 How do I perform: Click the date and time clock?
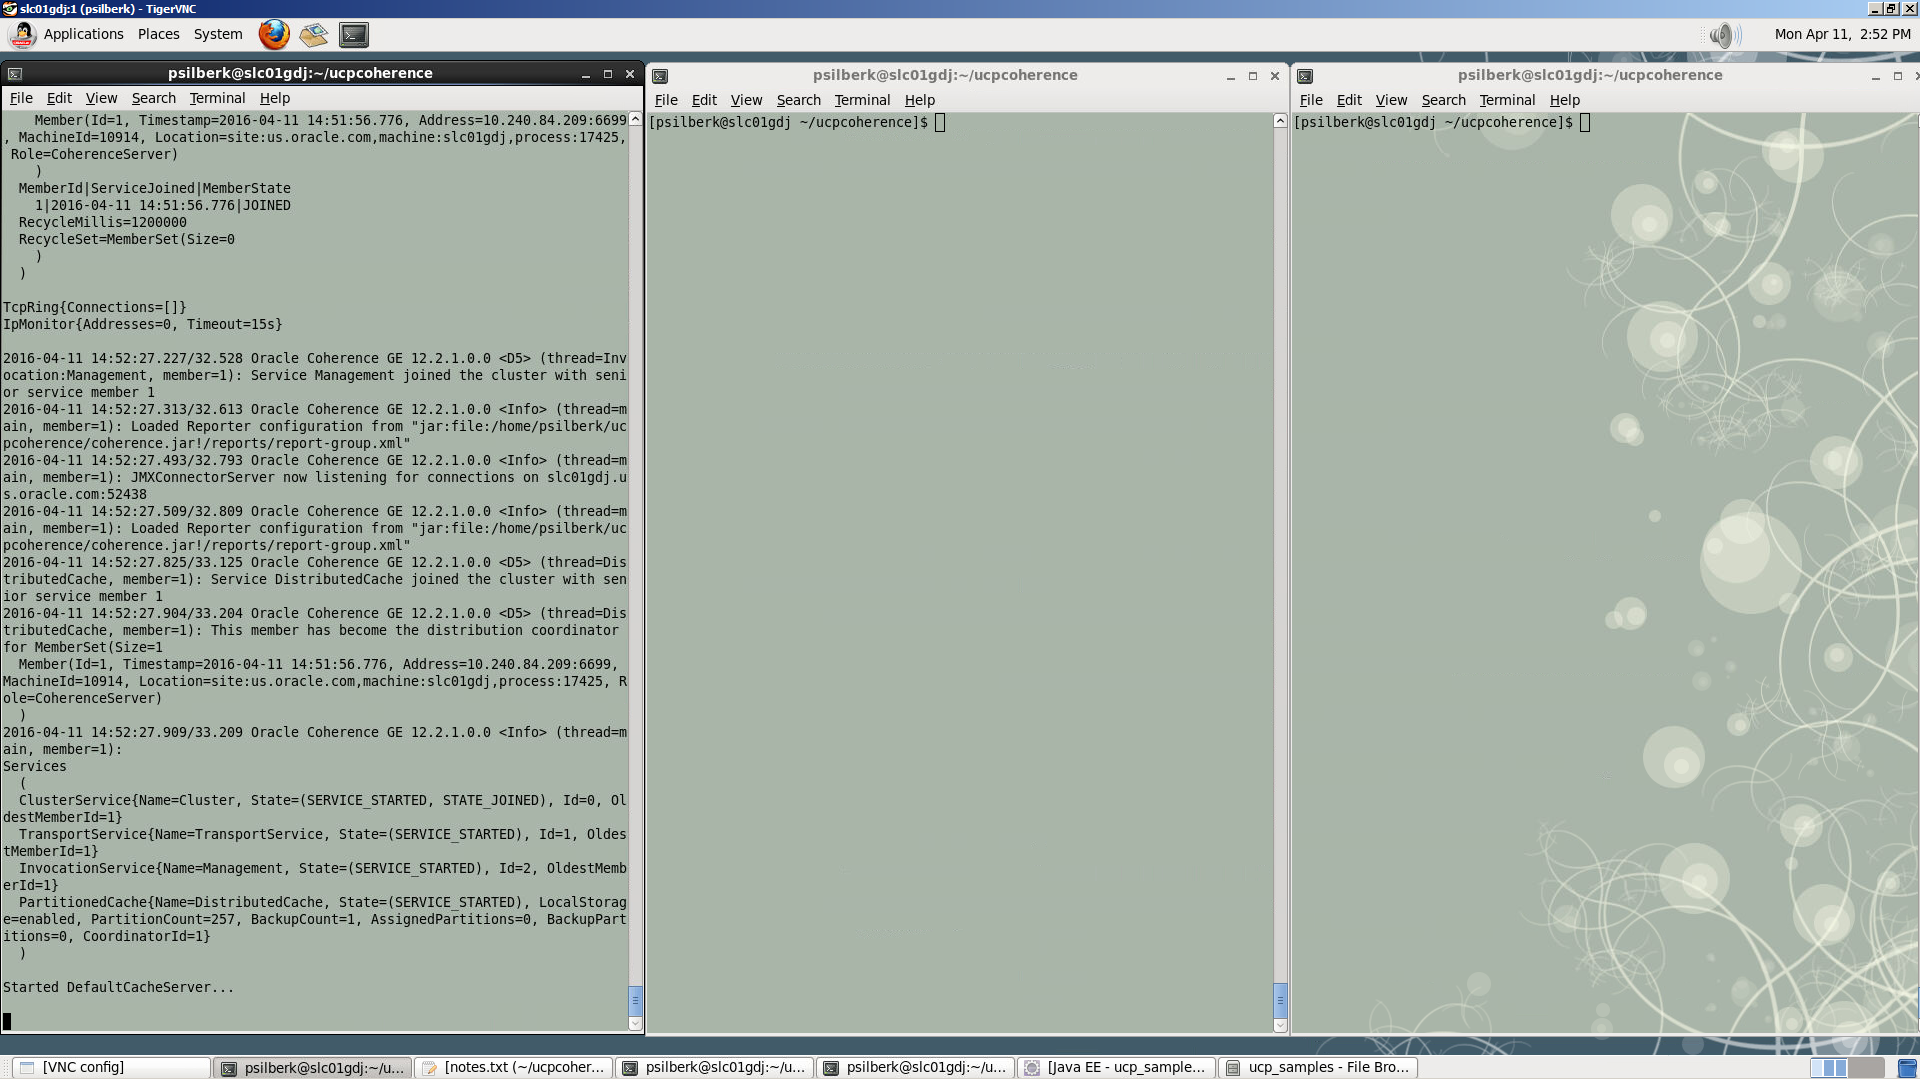[x=1842, y=34]
